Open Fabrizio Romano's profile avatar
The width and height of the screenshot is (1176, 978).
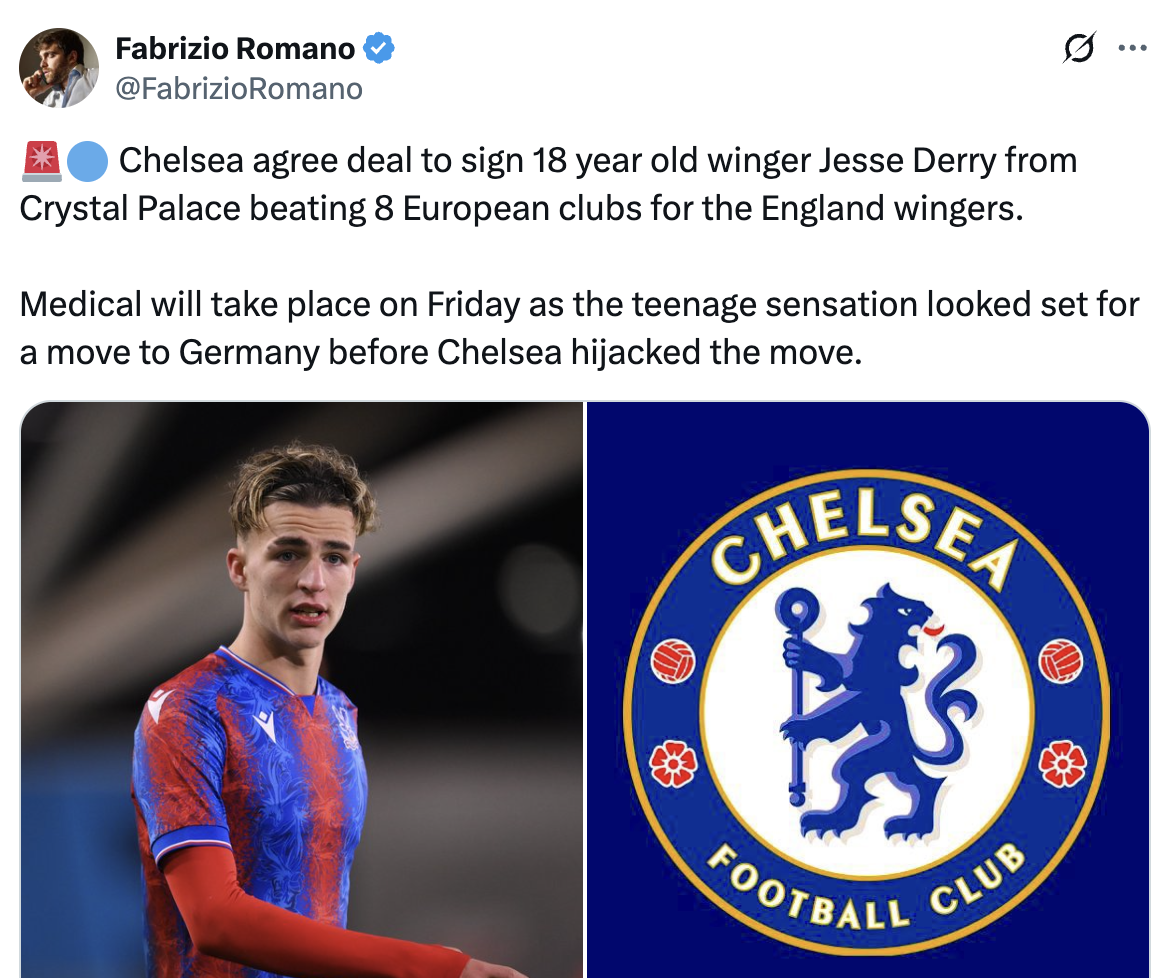(58, 68)
